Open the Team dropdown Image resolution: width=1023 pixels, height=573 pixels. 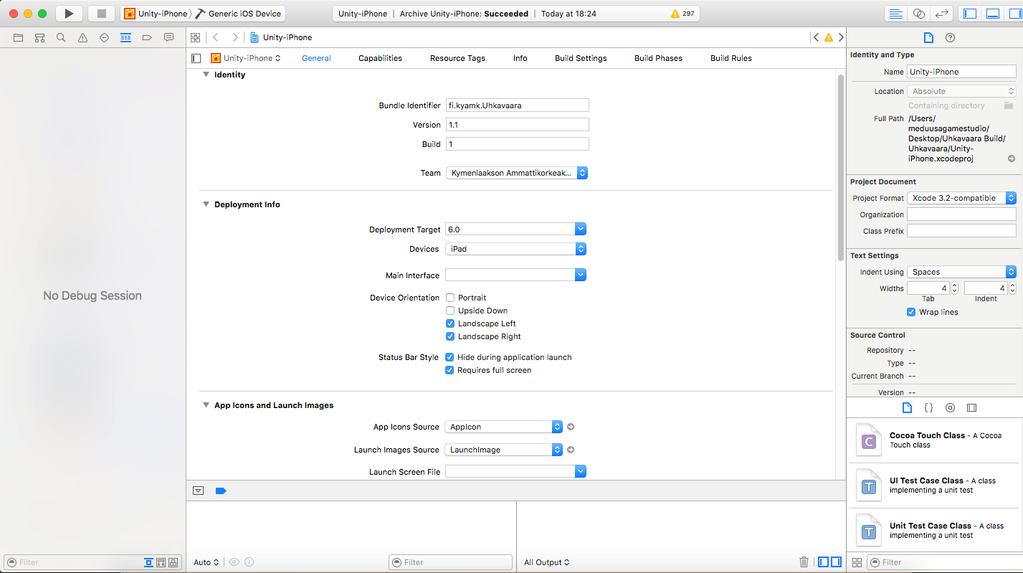click(x=517, y=173)
